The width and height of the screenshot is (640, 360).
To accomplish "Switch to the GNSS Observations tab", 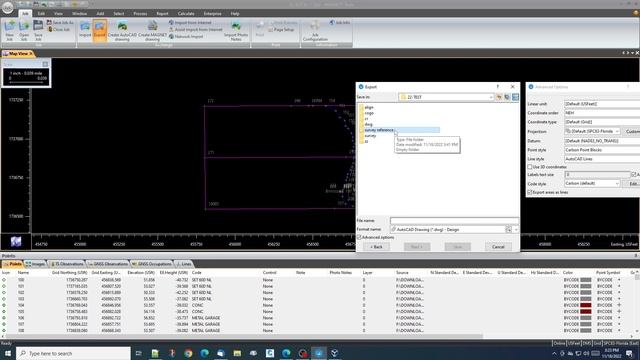I will click(108, 264).
